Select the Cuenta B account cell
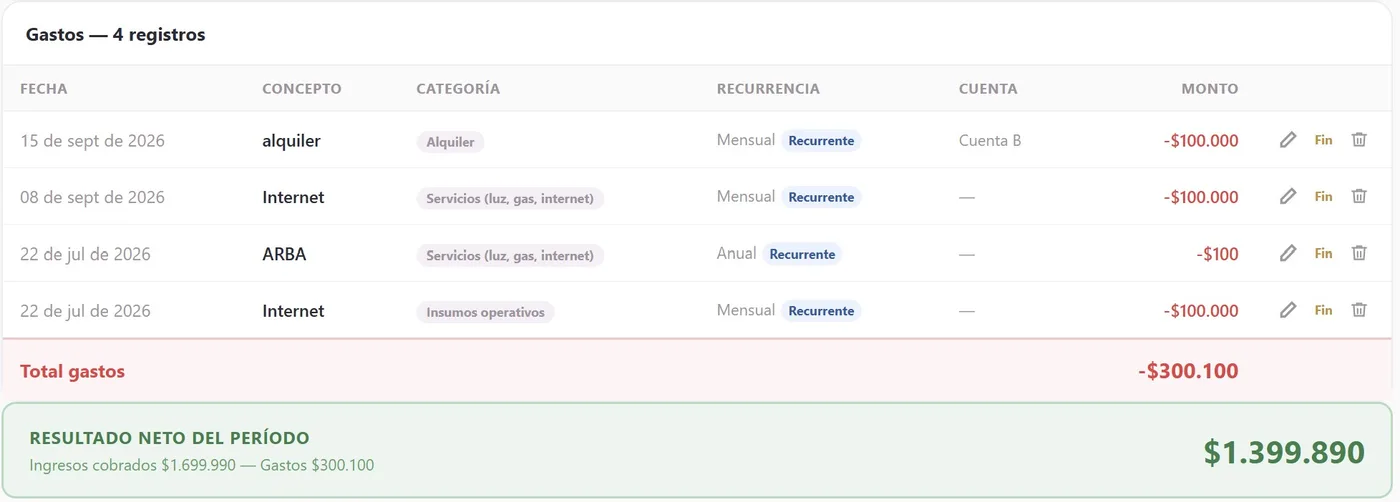Image resolution: width=1400 pixels, height=502 pixels. click(x=990, y=140)
